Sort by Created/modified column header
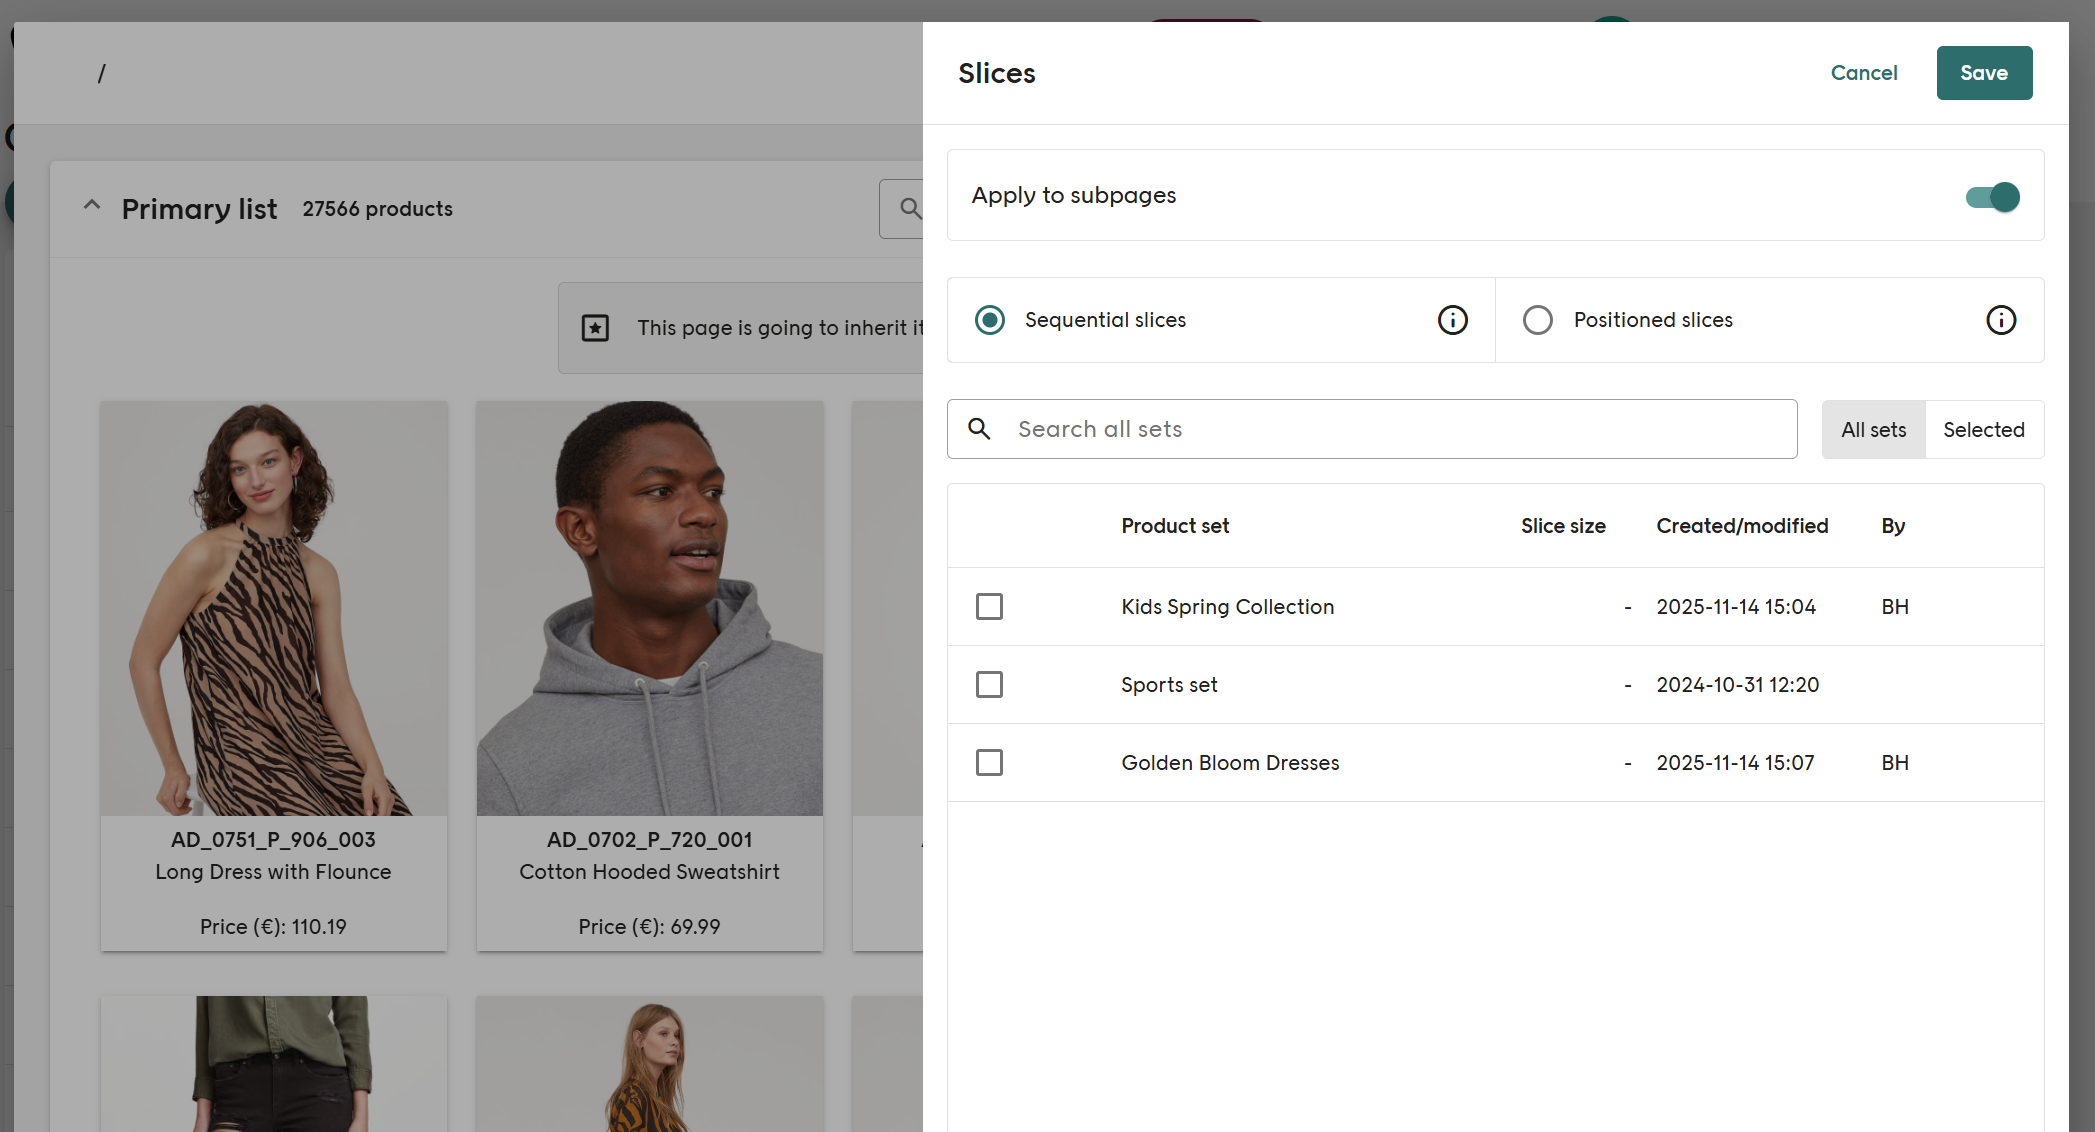This screenshot has height=1132, width=2095. click(1741, 526)
